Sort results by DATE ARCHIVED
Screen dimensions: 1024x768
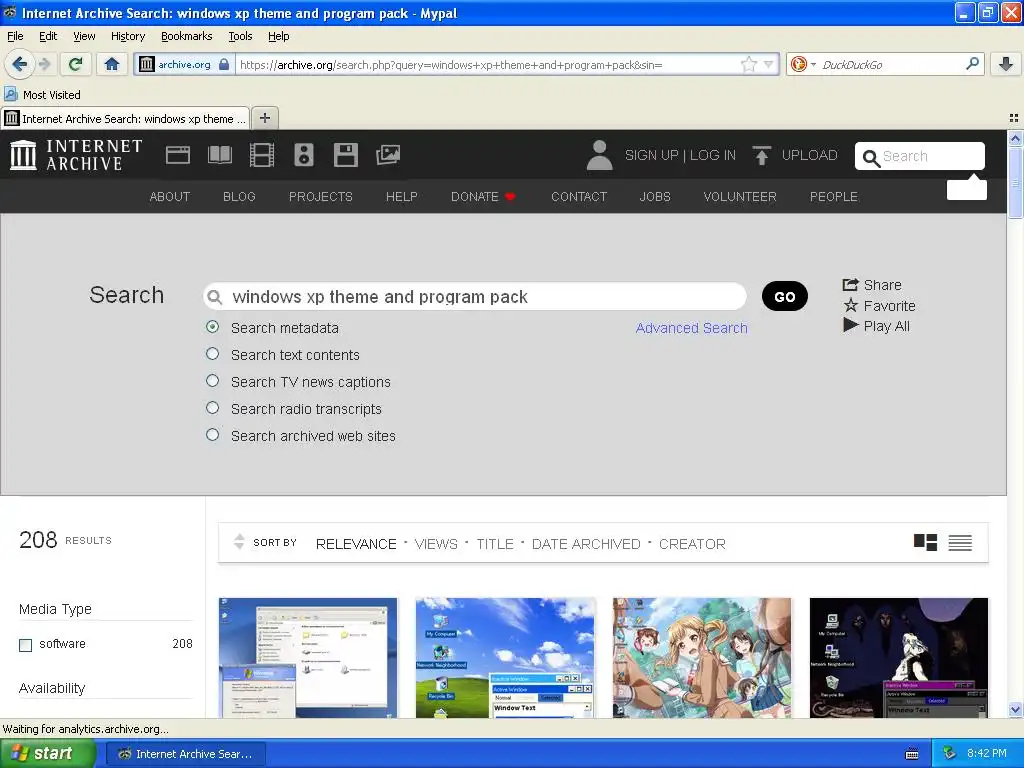[586, 544]
